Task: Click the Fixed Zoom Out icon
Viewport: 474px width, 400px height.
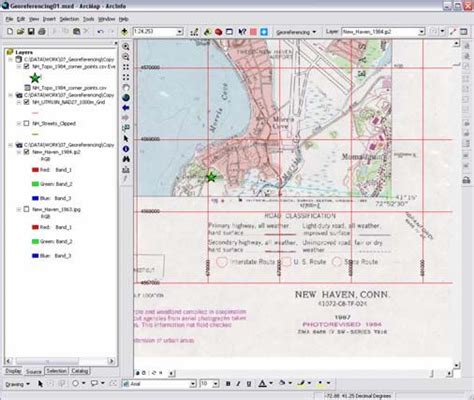Action: tap(126, 77)
